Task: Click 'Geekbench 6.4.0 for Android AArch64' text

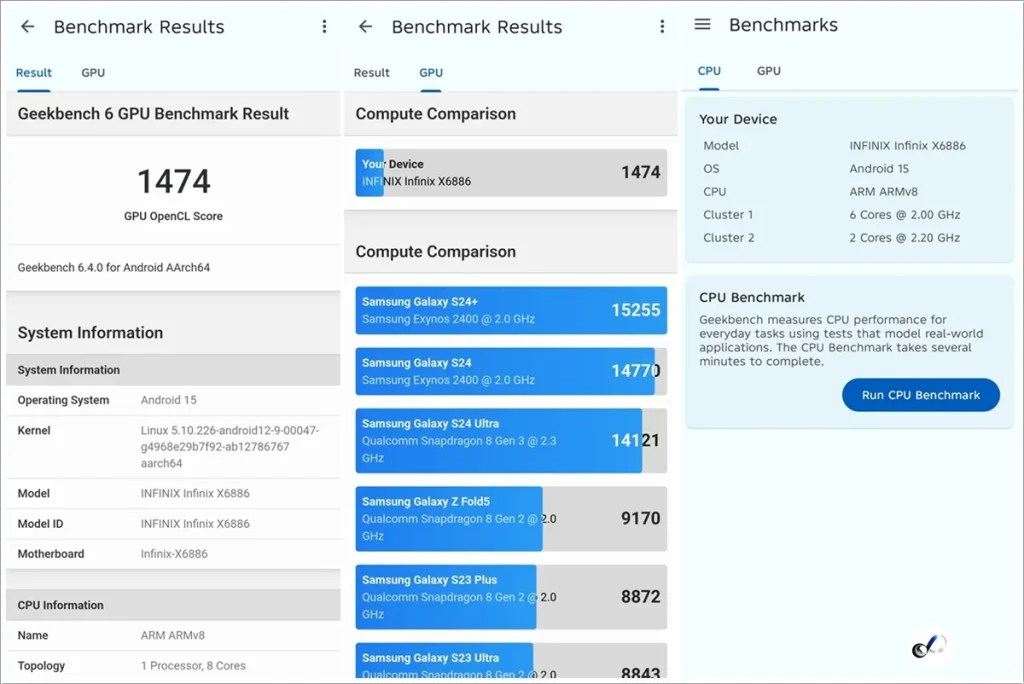Action: pos(114,267)
